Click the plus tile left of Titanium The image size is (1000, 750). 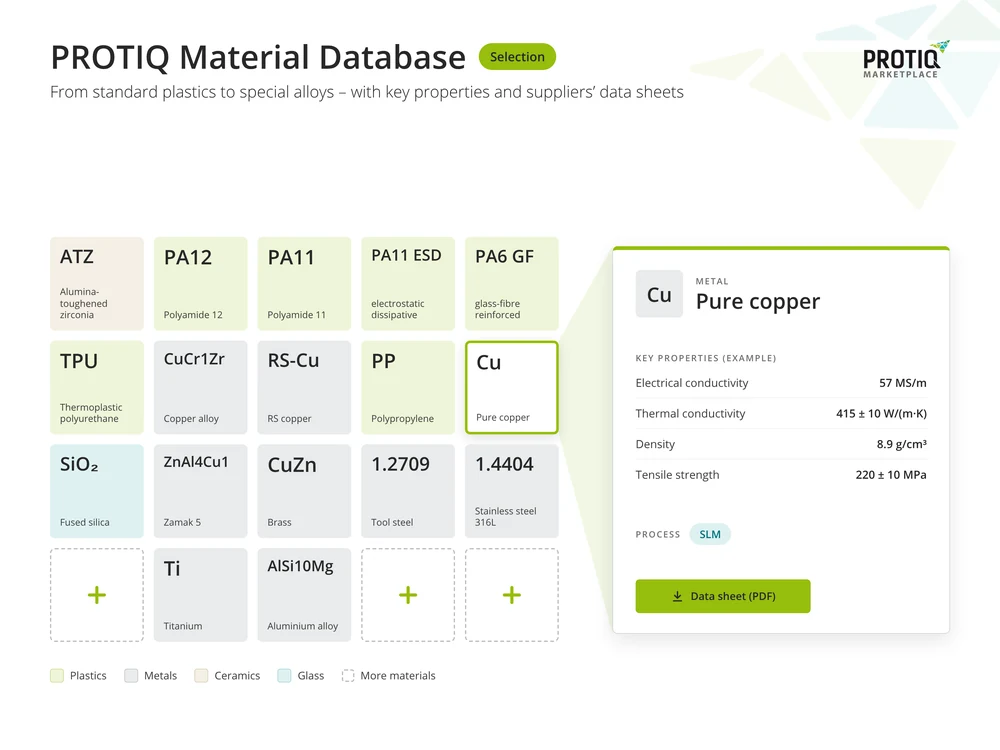(97, 595)
